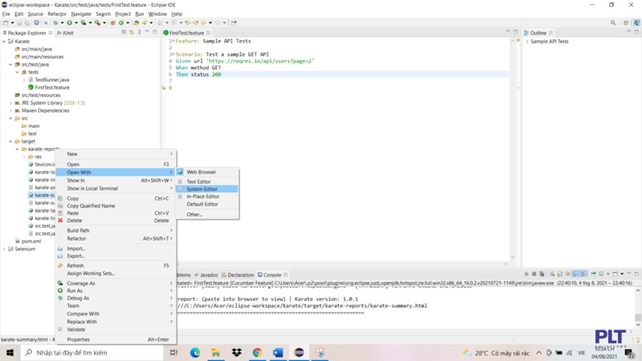642x361 pixels.
Task: Click Refresh in the context menu
Action: click(116, 266)
